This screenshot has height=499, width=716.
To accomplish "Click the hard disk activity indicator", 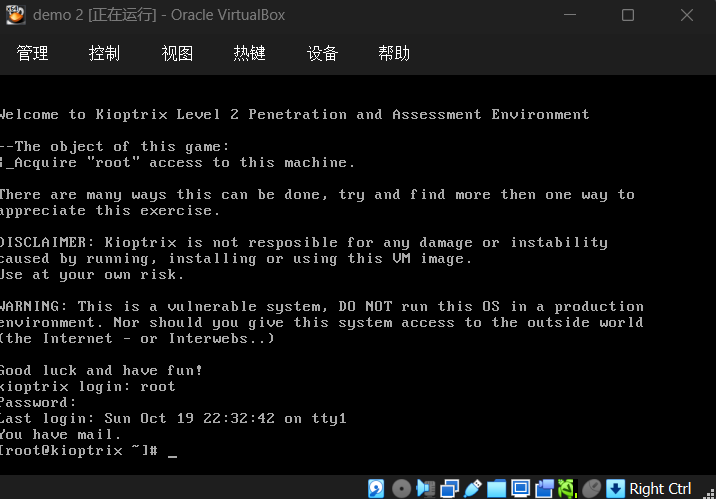I will [x=377, y=489].
